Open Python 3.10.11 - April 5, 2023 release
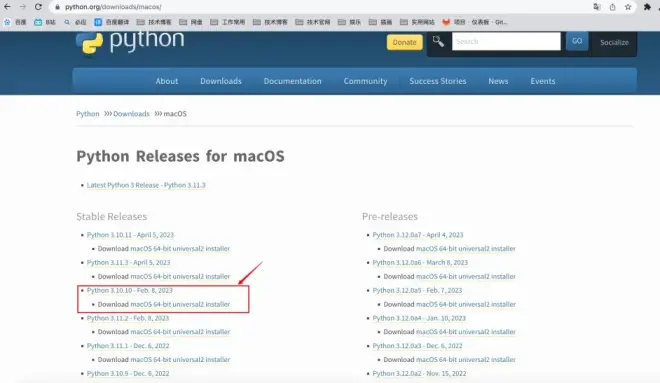The image size is (660, 383). click(x=130, y=235)
